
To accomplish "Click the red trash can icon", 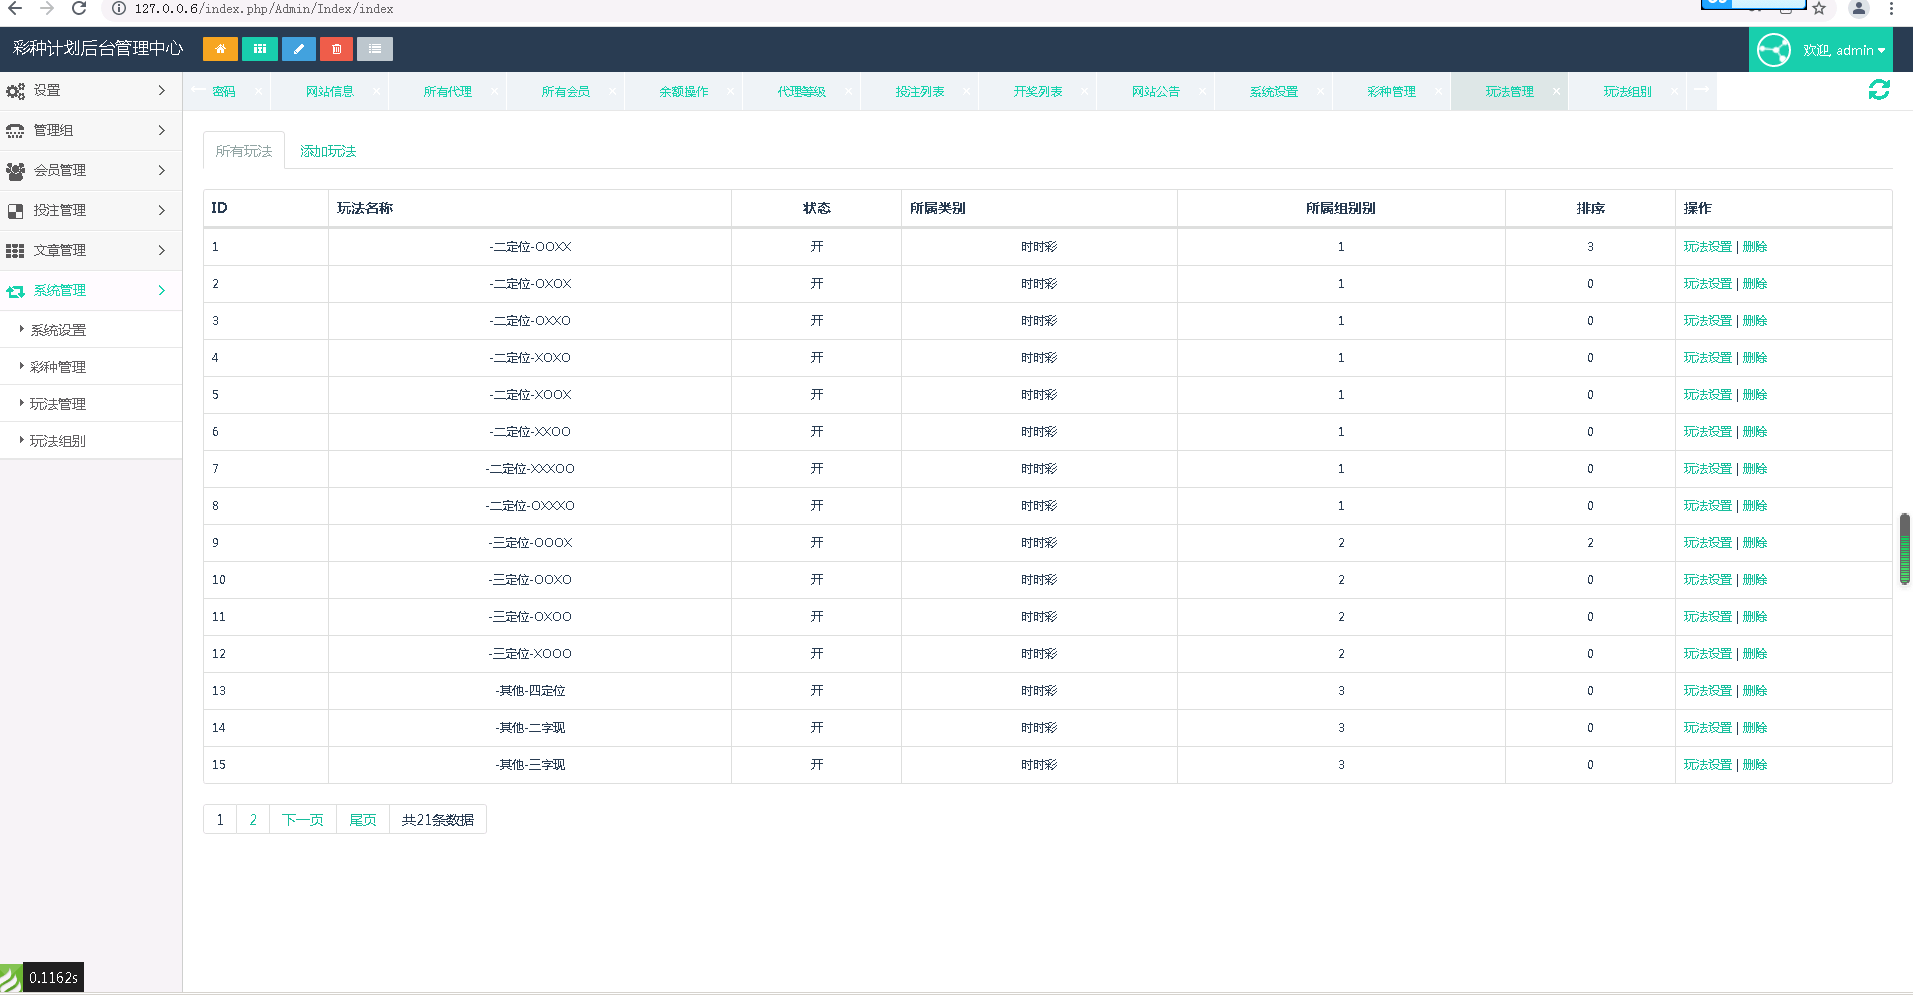I will (x=337, y=49).
